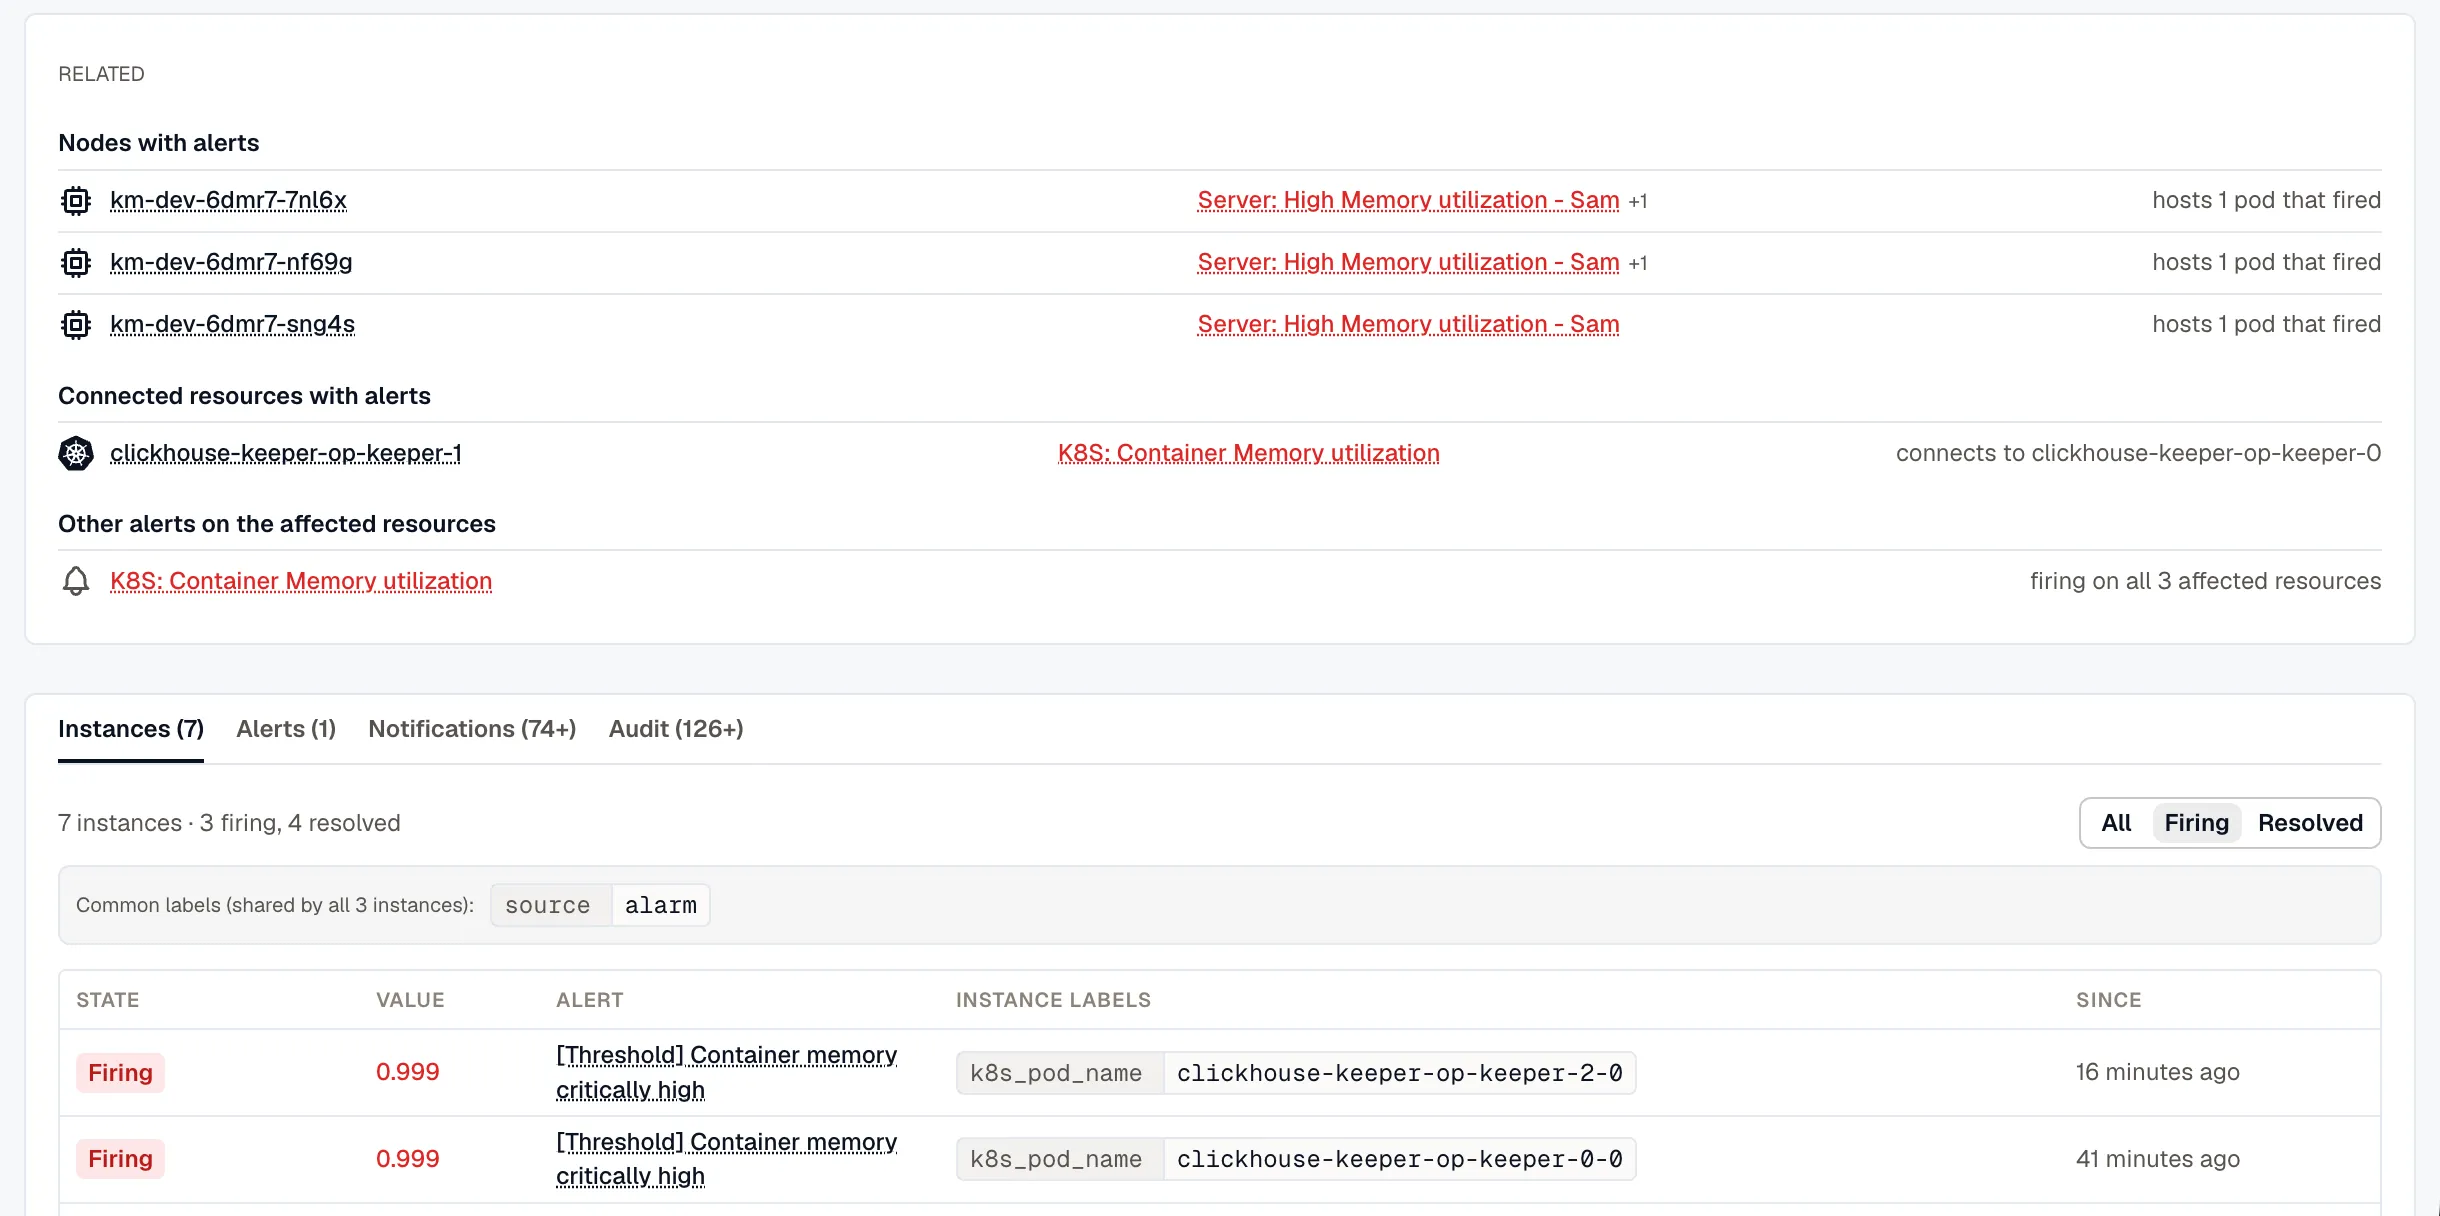The height and width of the screenshot is (1216, 2440).
Task: Click node icon beside km-dev-6dmr7-7nl6x
Action: (x=76, y=201)
